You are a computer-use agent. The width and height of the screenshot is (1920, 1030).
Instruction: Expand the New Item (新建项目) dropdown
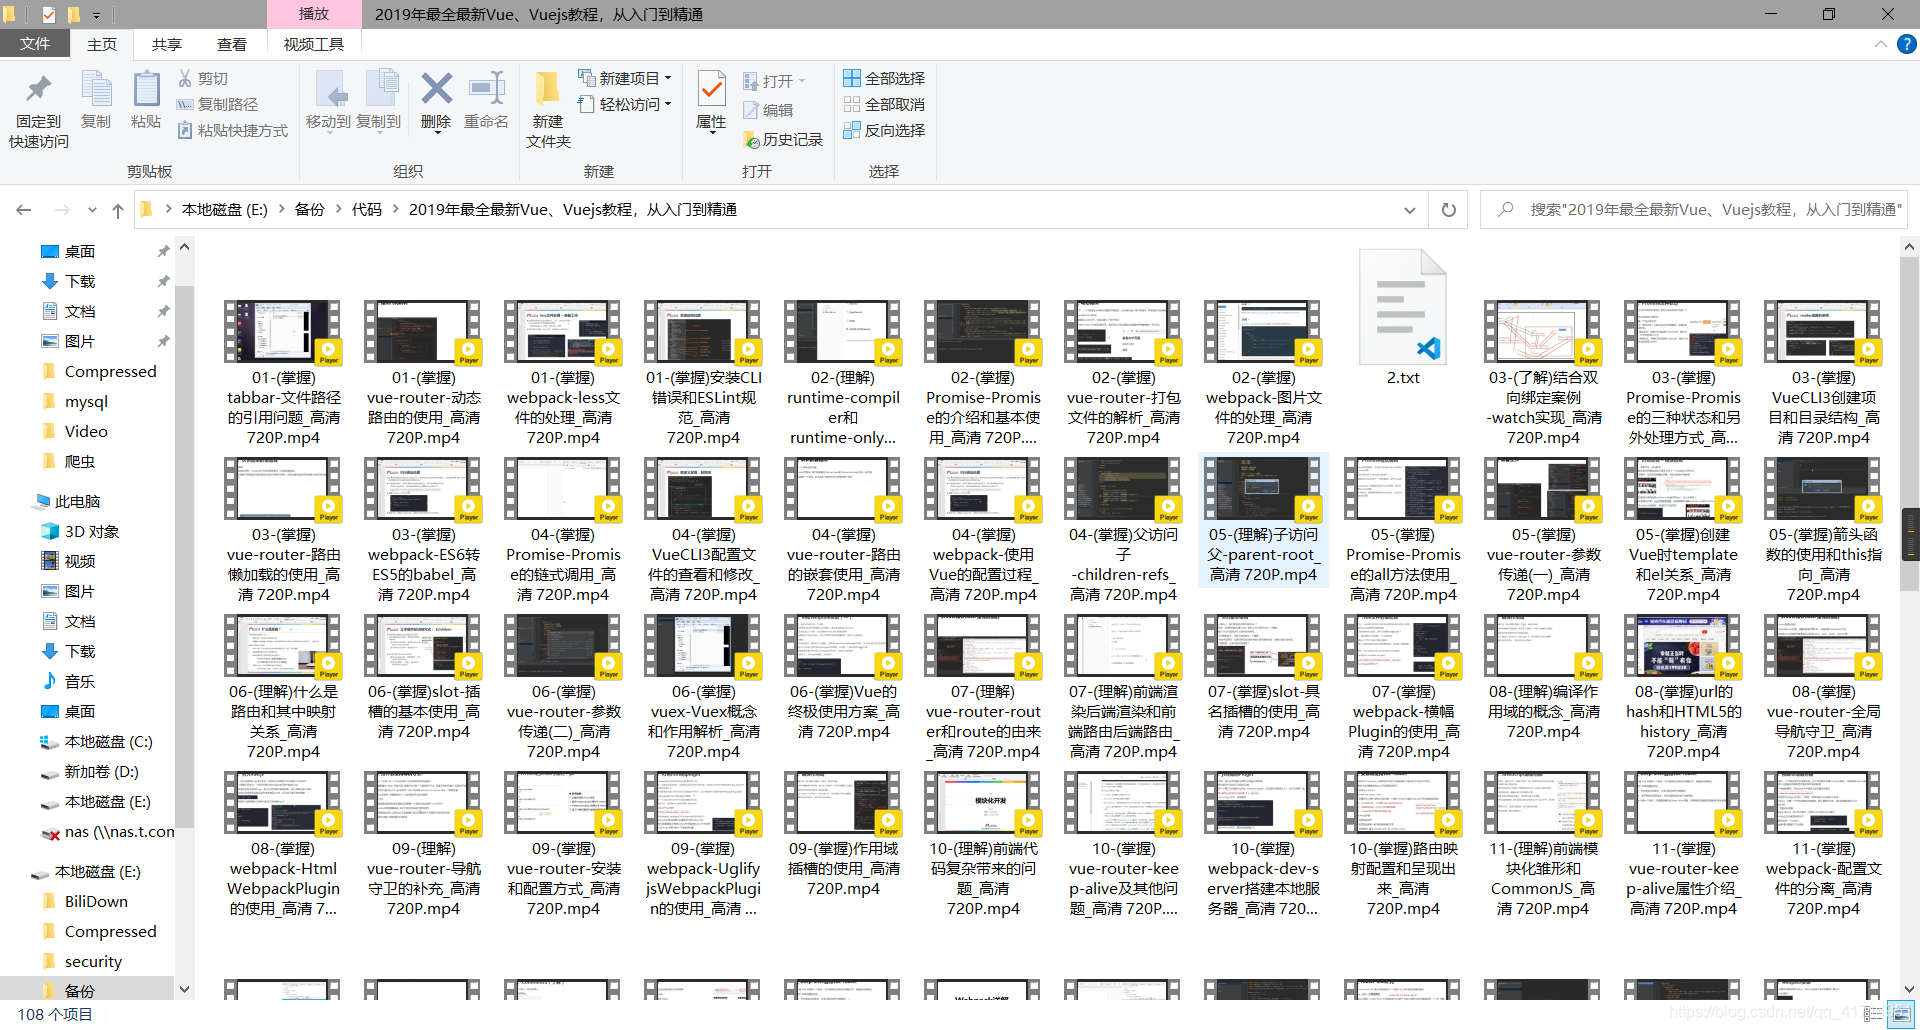(626, 78)
